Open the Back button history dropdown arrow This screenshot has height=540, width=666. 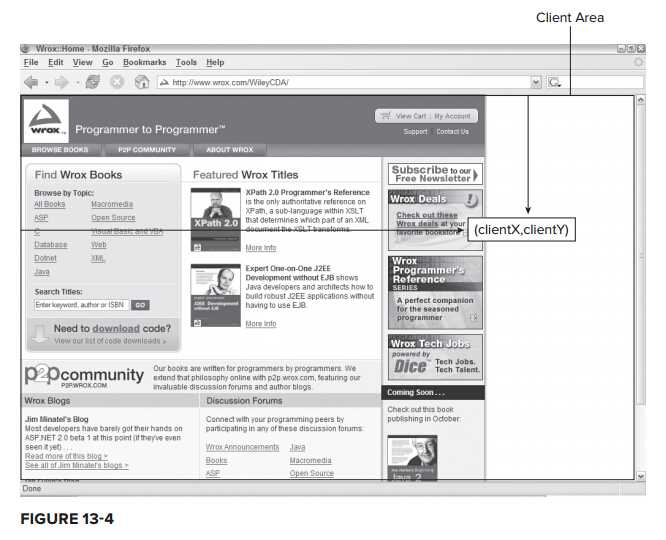pyautogui.click(x=46, y=82)
